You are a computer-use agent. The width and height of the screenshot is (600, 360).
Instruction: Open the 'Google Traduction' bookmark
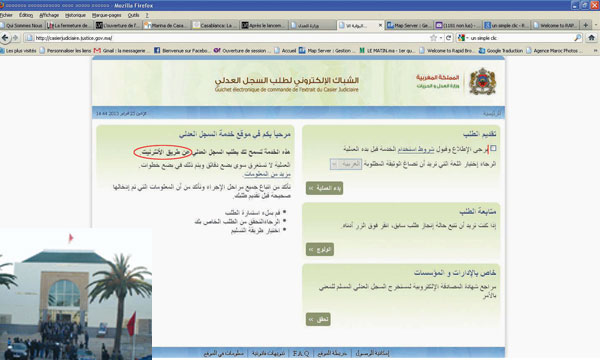tap(501, 50)
